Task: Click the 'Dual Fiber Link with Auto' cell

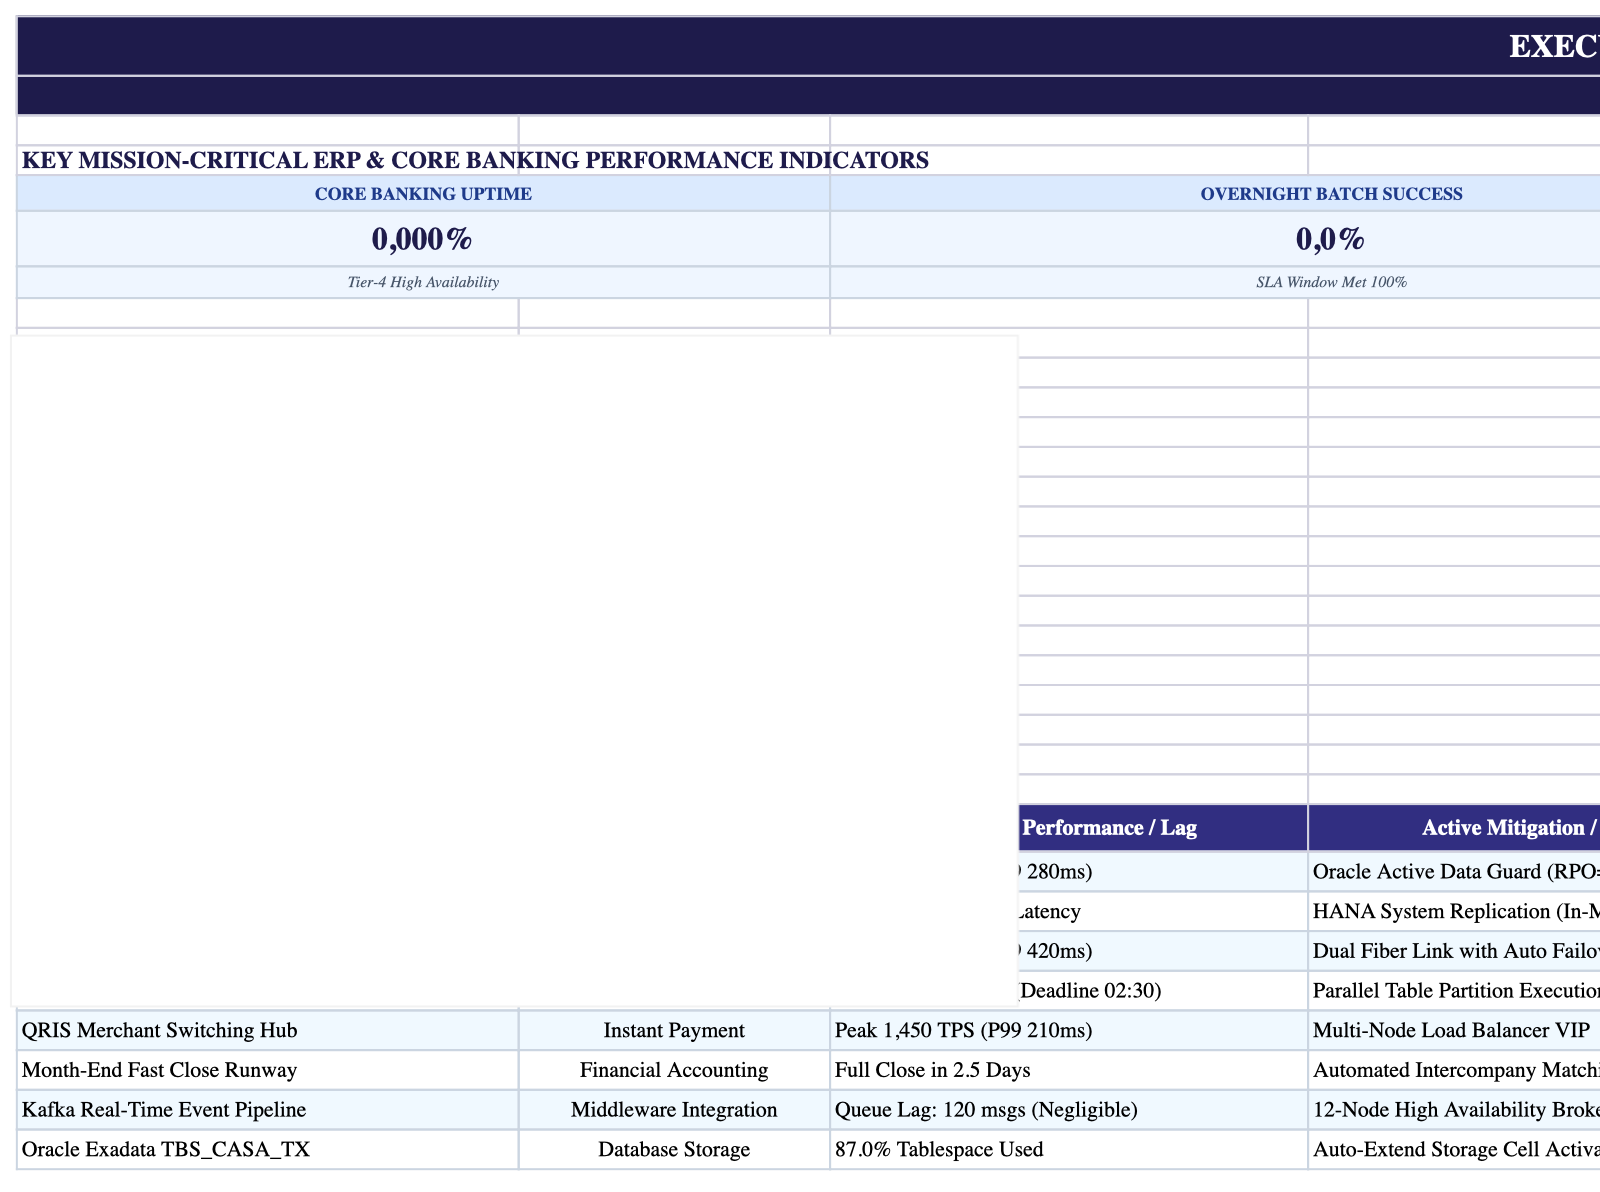Action: [x=1455, y=950]
